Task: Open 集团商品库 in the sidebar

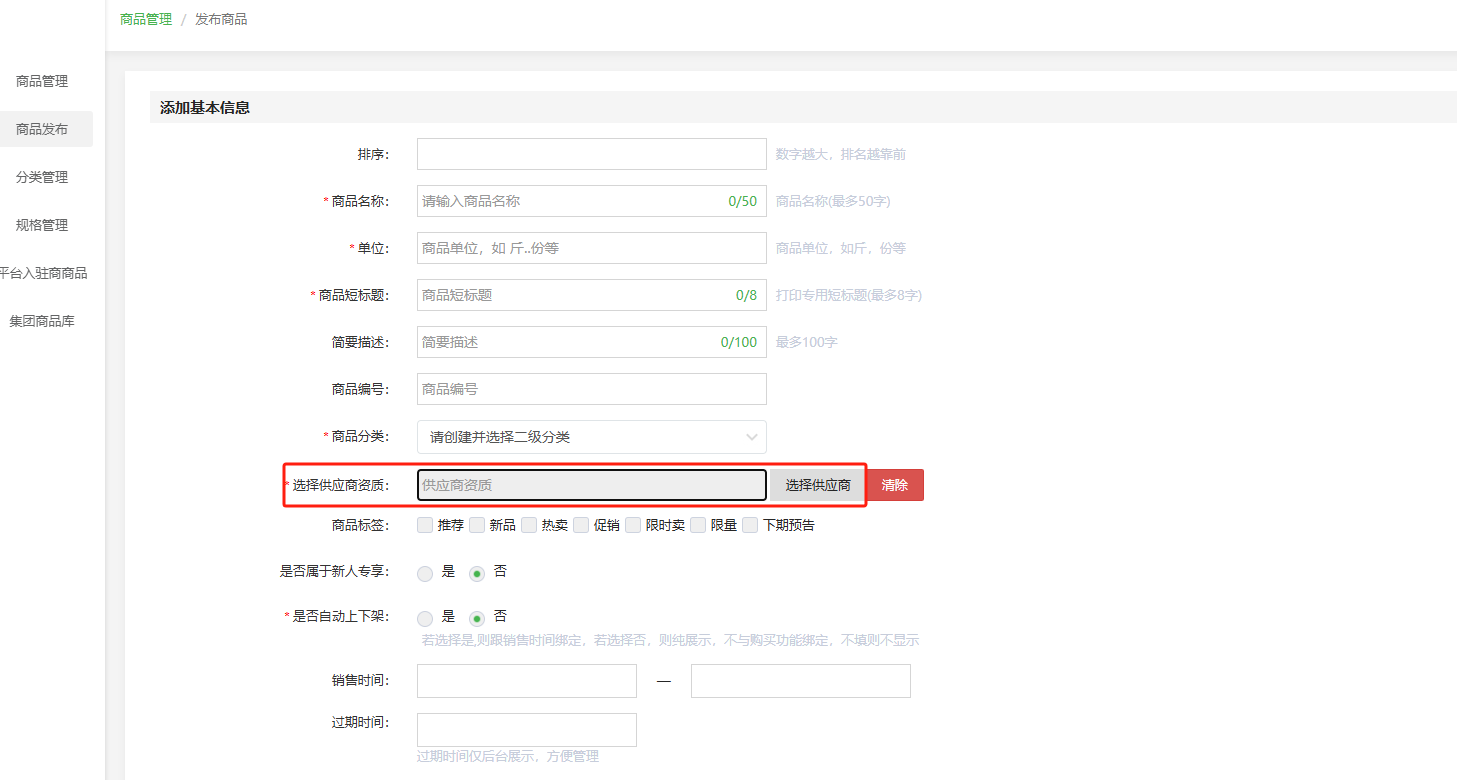Action: tap(42, 321)
